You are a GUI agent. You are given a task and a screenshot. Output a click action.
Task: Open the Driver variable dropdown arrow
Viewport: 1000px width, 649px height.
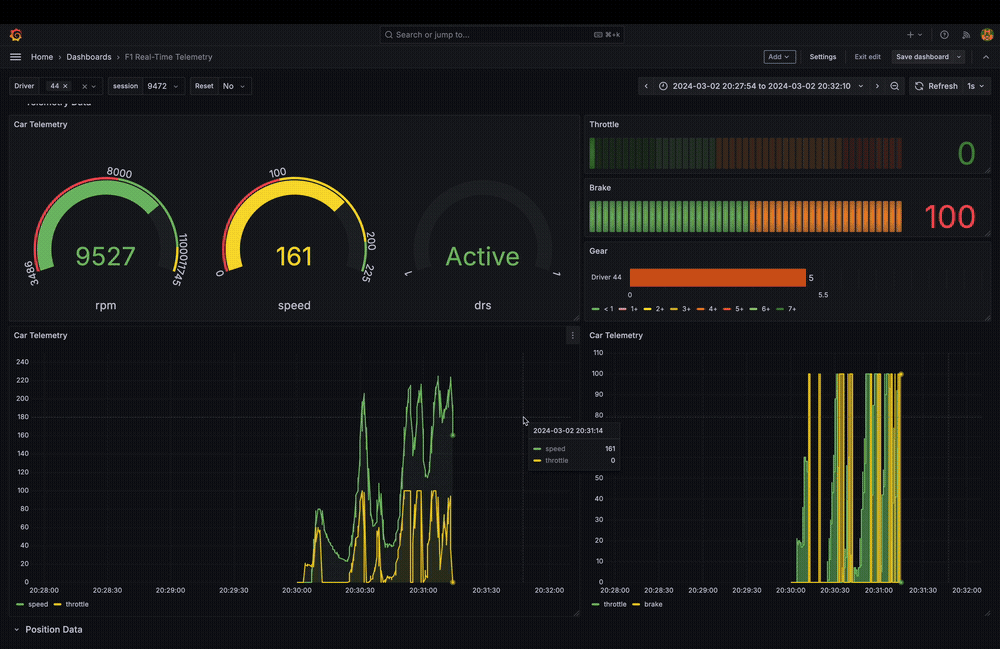(94, 86)
